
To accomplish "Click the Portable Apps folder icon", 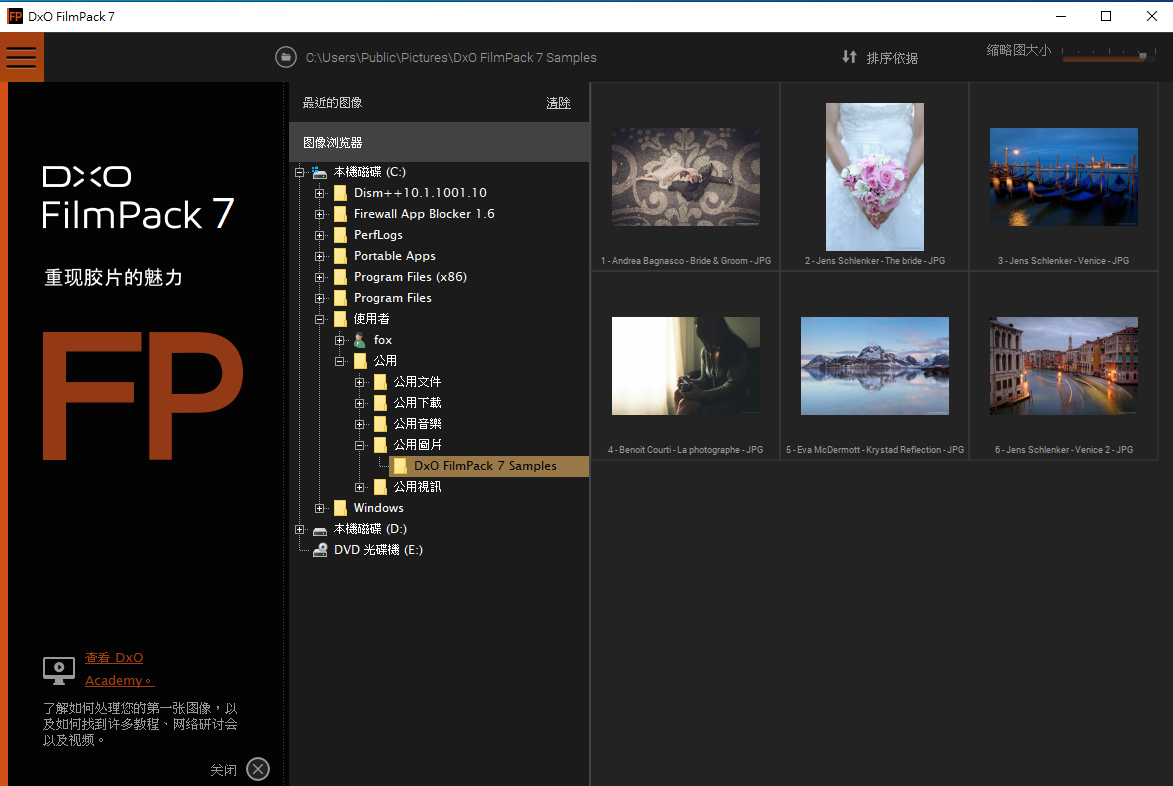I will pyautogui.click(x=340, y=256).
